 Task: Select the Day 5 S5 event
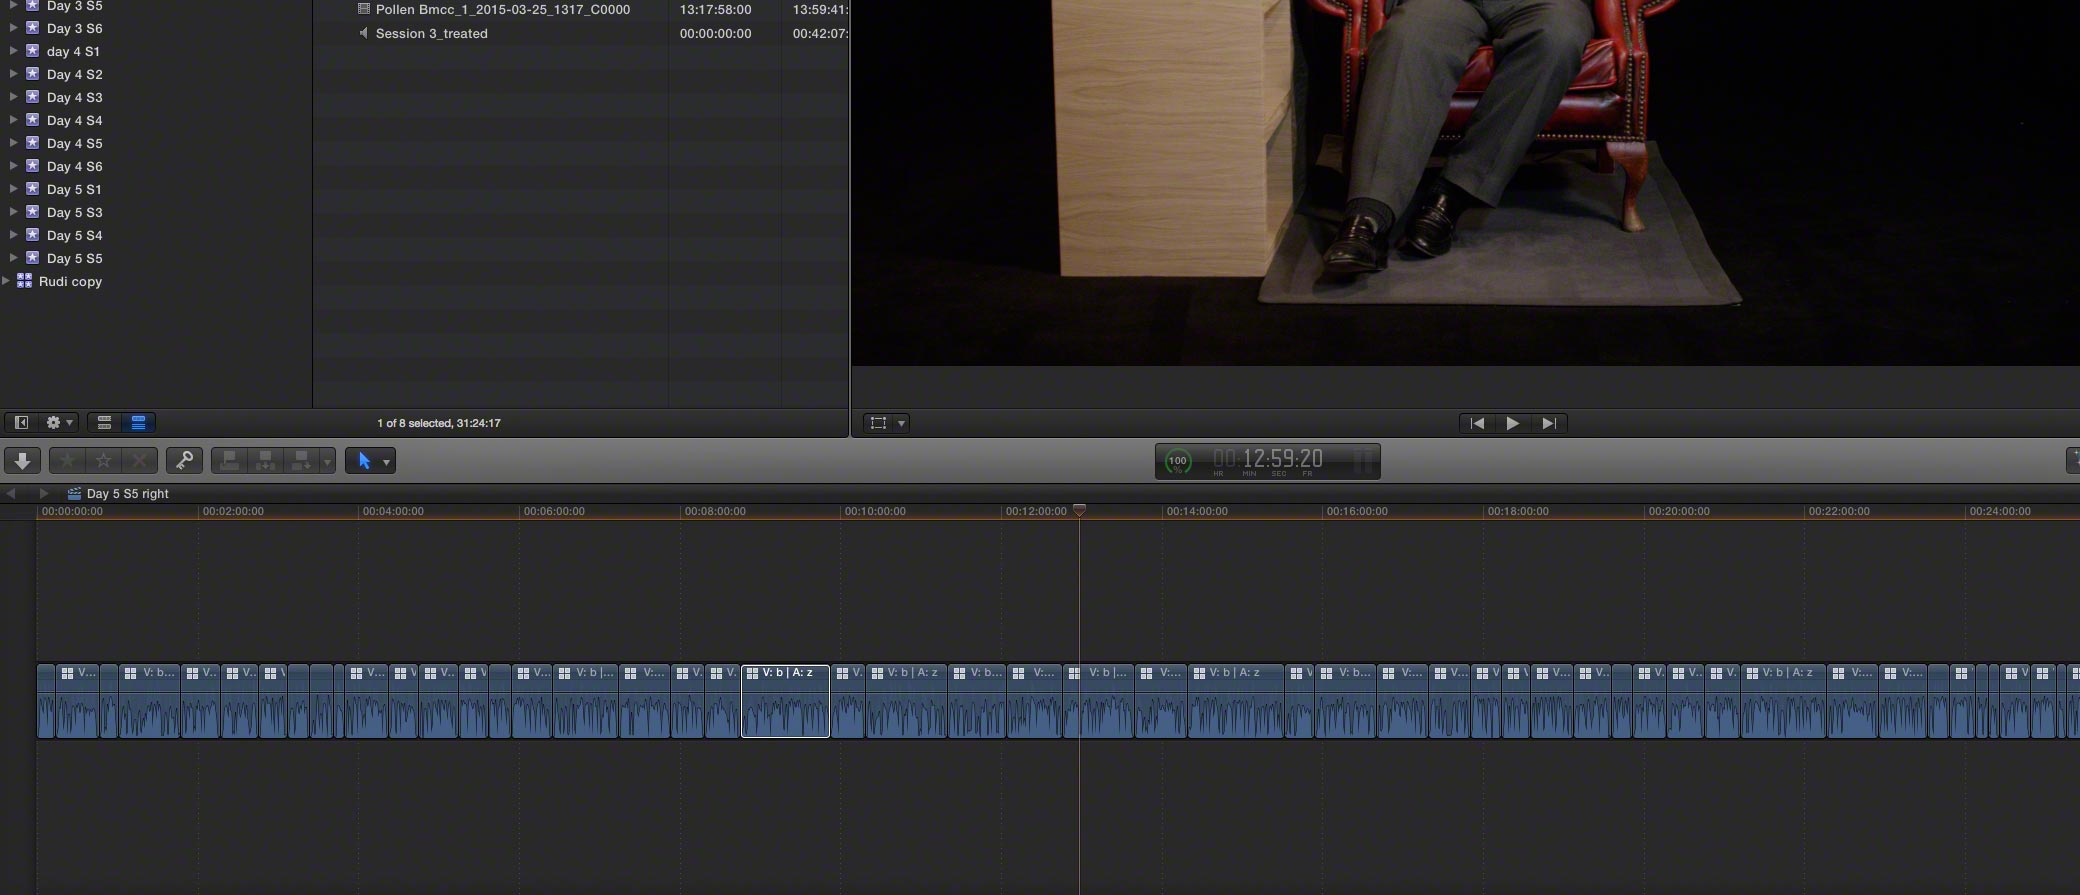74,258
